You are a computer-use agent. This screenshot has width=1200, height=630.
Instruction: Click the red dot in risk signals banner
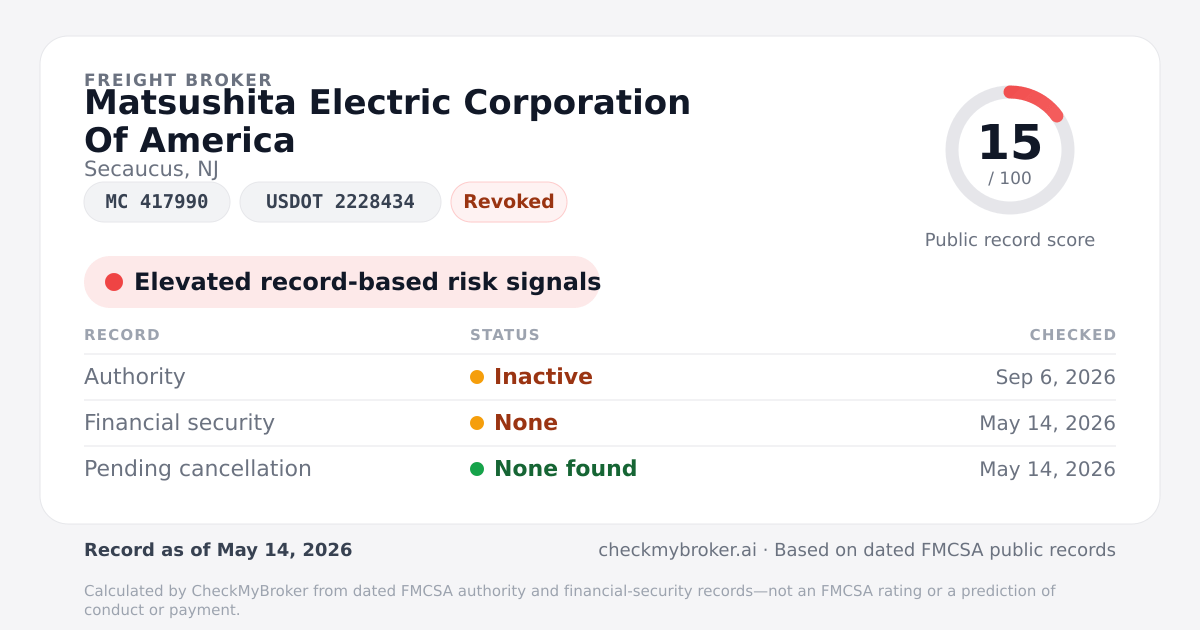click(x=114, y=282)
